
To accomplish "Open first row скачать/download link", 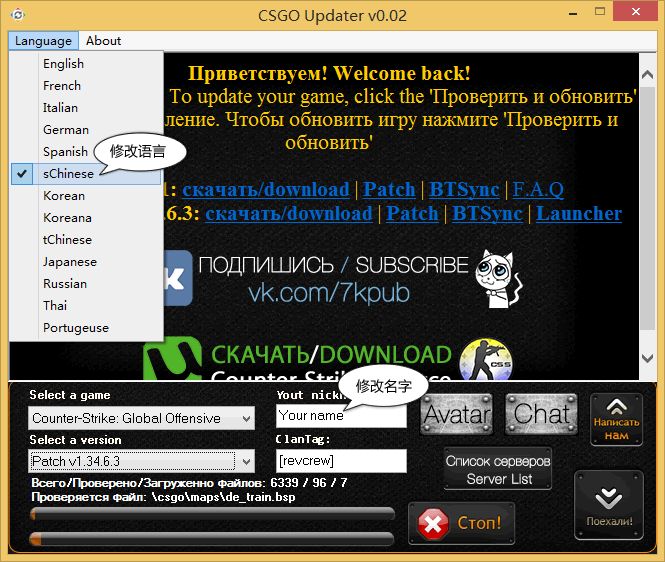I will pyautogui.click(x=266, y=190).
